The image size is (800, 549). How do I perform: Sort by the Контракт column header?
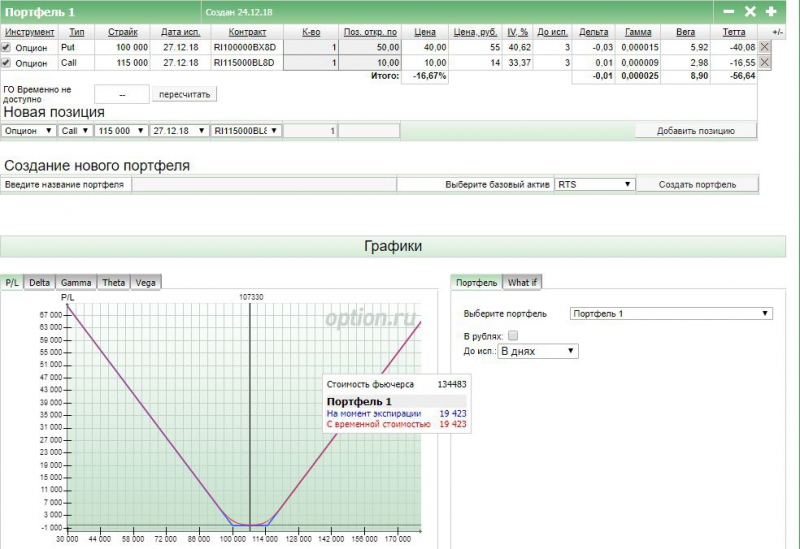247,32
